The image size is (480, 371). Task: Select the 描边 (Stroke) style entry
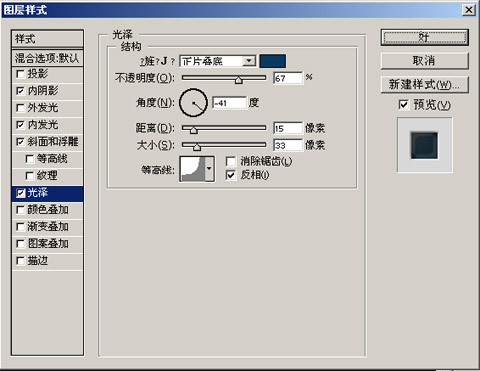click(x=47, y=261)
